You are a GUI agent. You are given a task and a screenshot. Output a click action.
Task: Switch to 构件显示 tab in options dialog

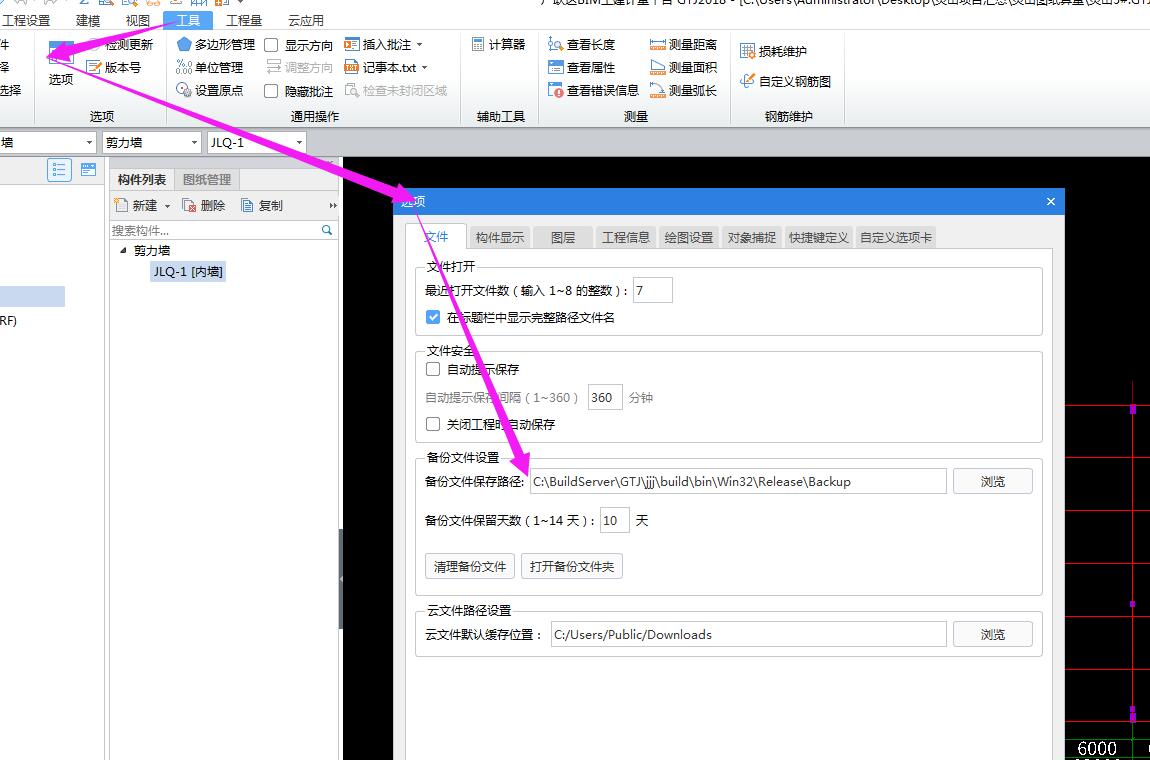point(499,237)
